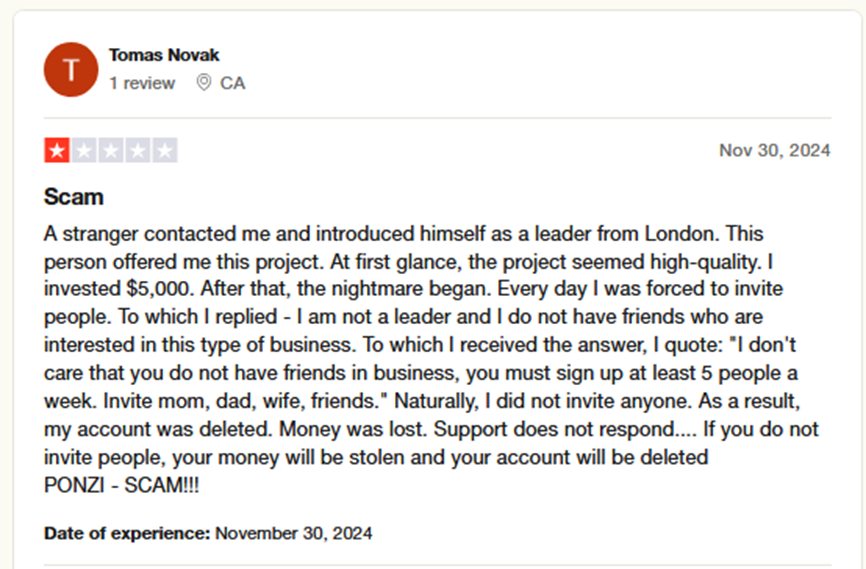Click the second gray rating star
Viewport: 866px width, 569px height.
(83, 151)
